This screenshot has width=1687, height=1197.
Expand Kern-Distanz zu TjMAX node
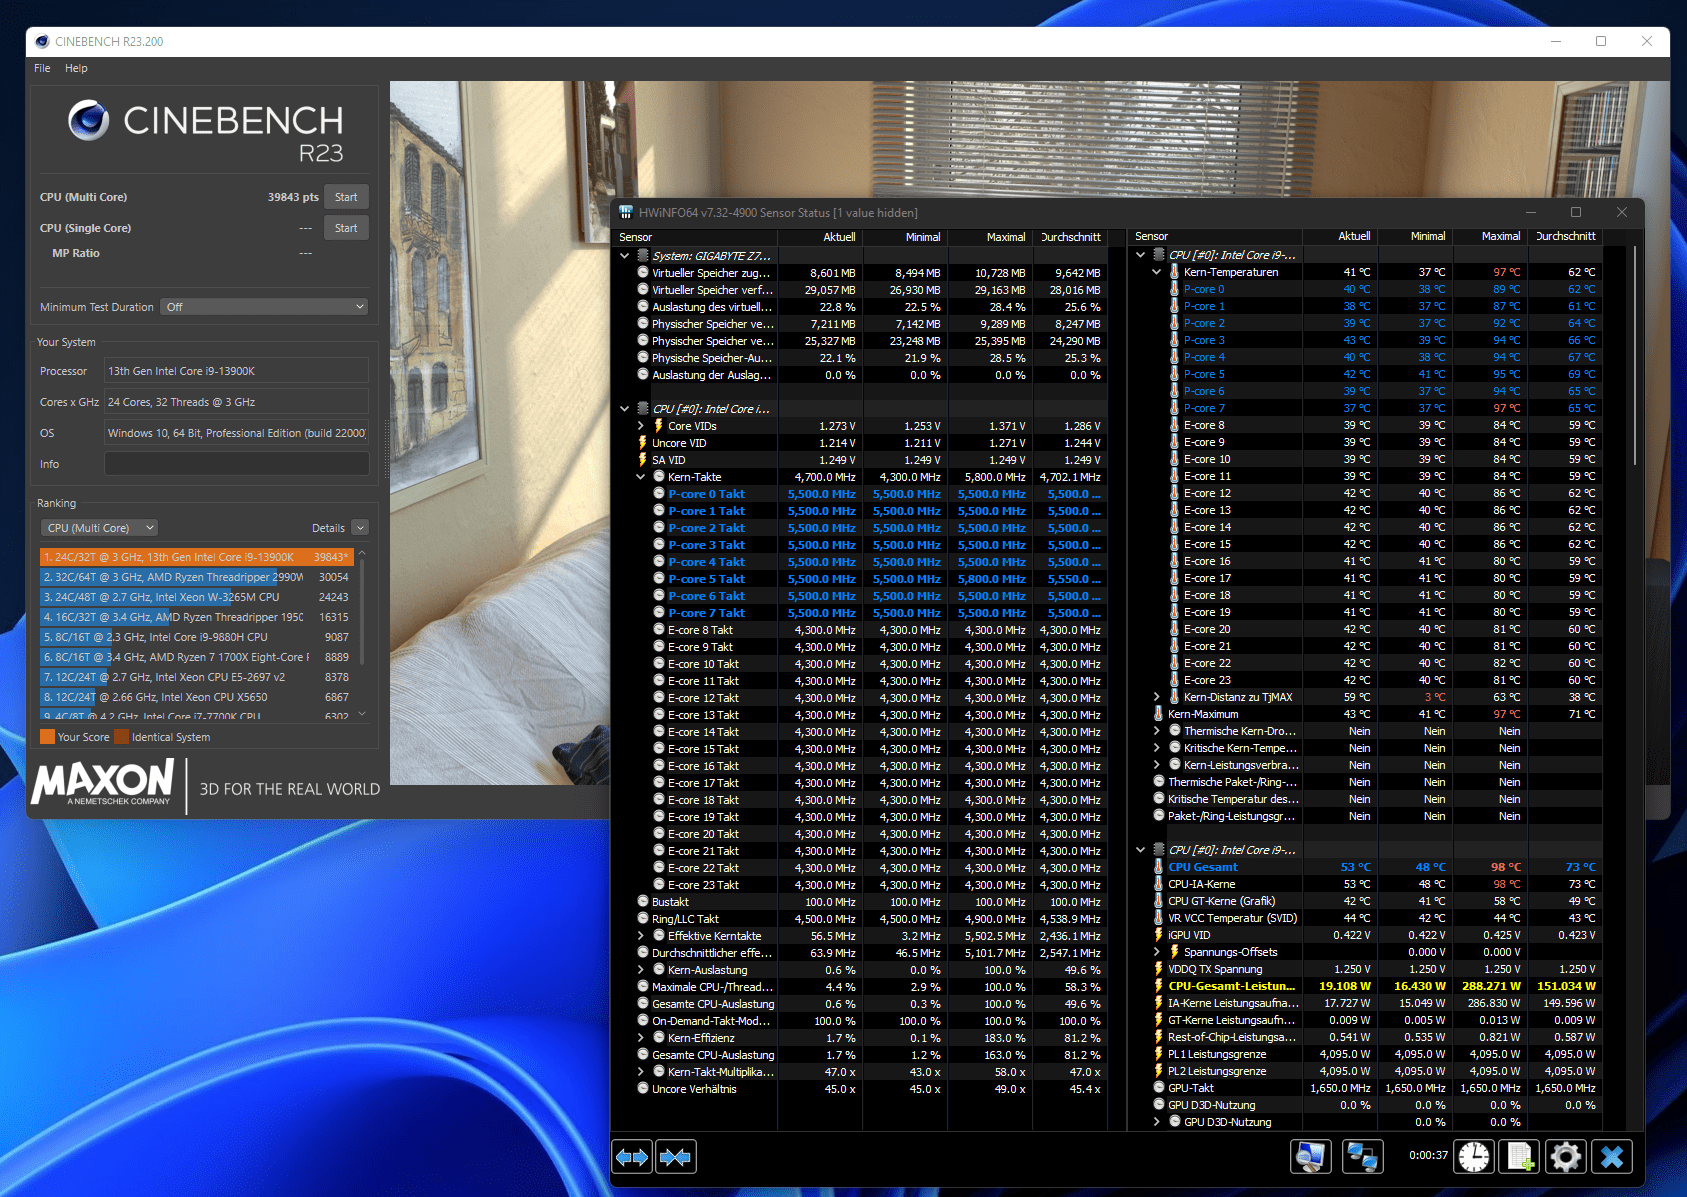(x=1157, y=697)
